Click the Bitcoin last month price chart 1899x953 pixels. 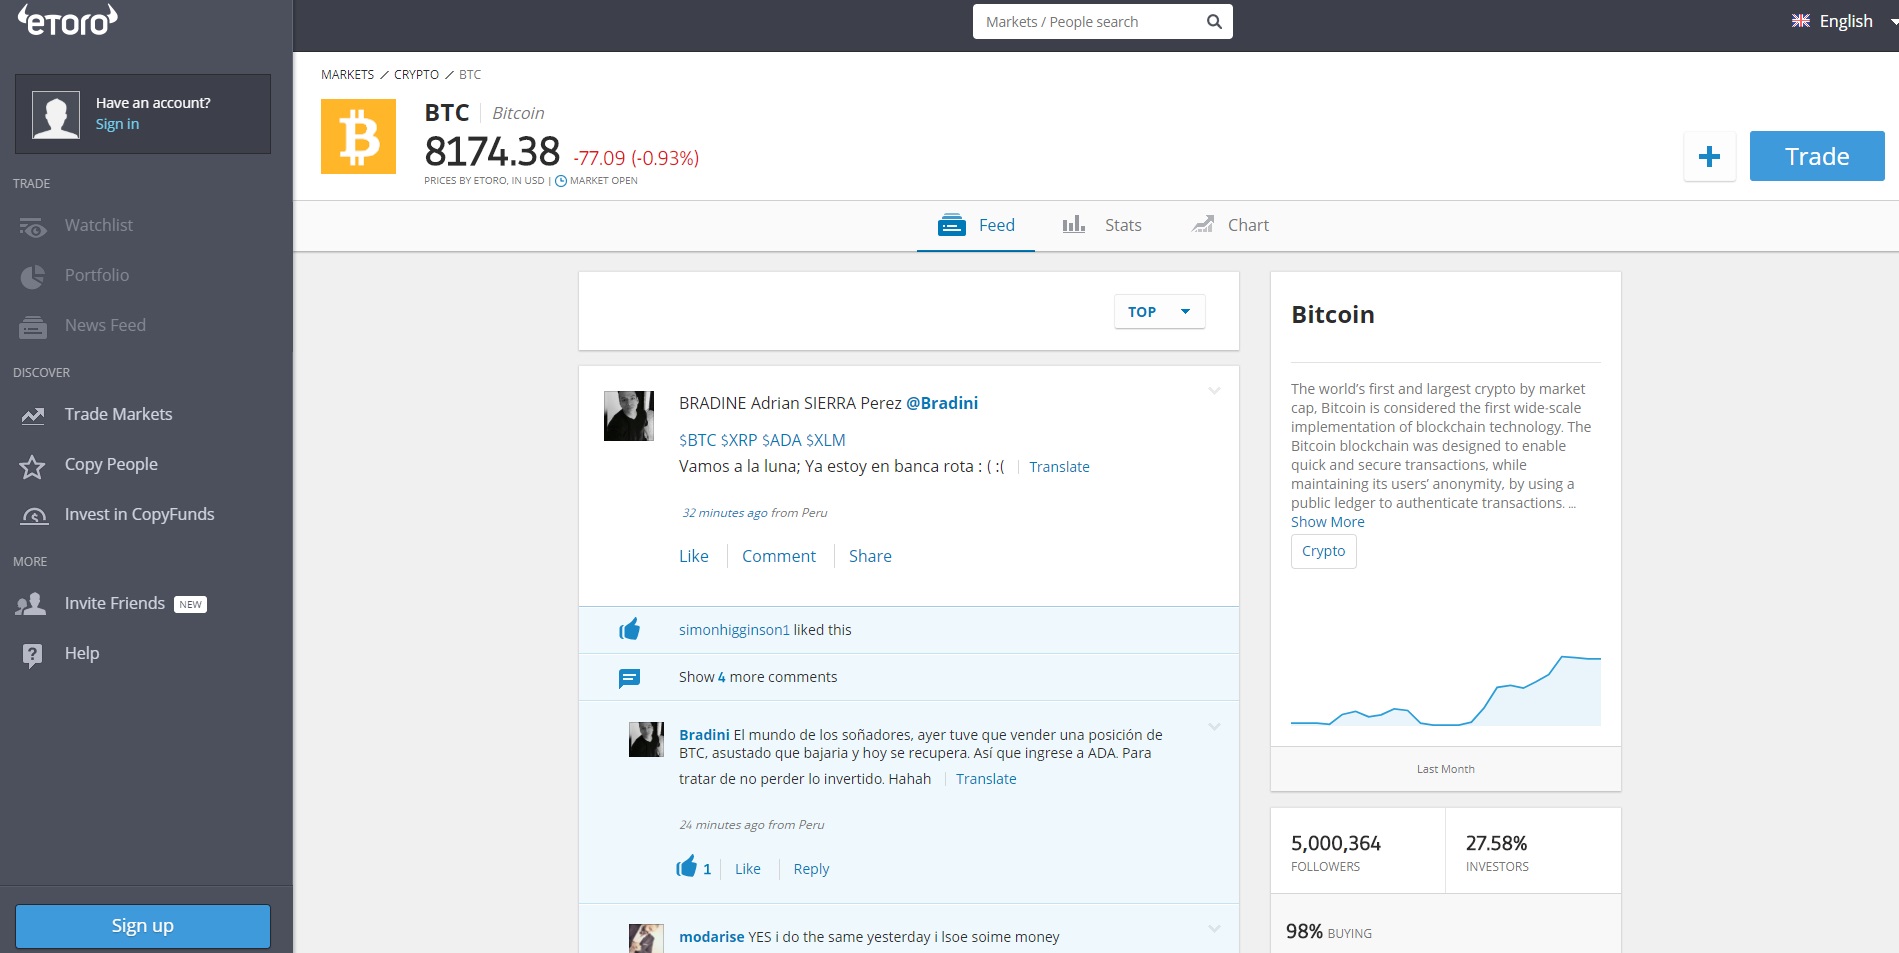(x=1445, y=690)
